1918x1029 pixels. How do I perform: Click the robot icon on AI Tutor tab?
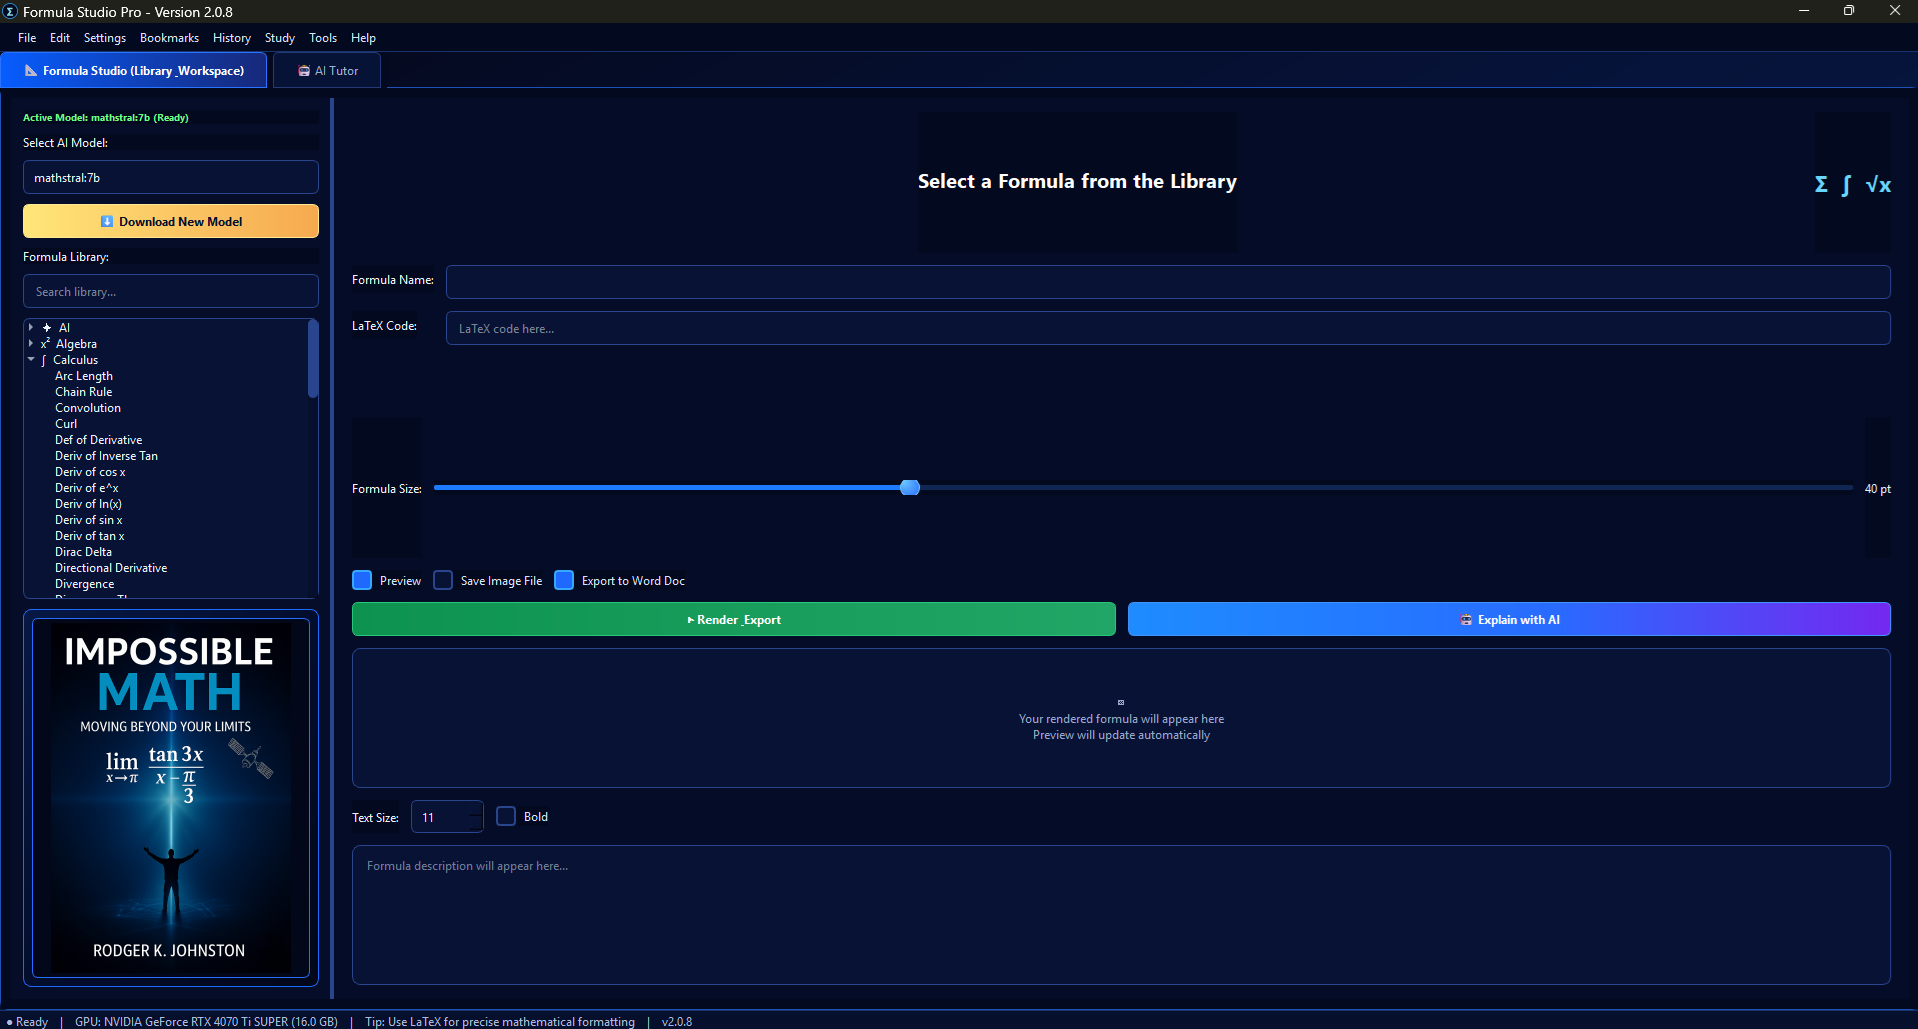coord(304,71)
